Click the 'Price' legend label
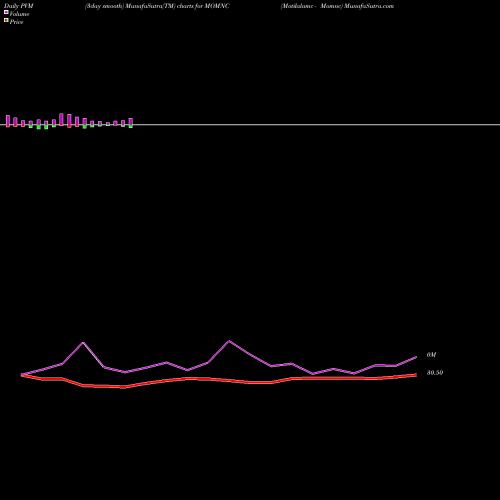500x500 pixels. [x=16, y=22]
